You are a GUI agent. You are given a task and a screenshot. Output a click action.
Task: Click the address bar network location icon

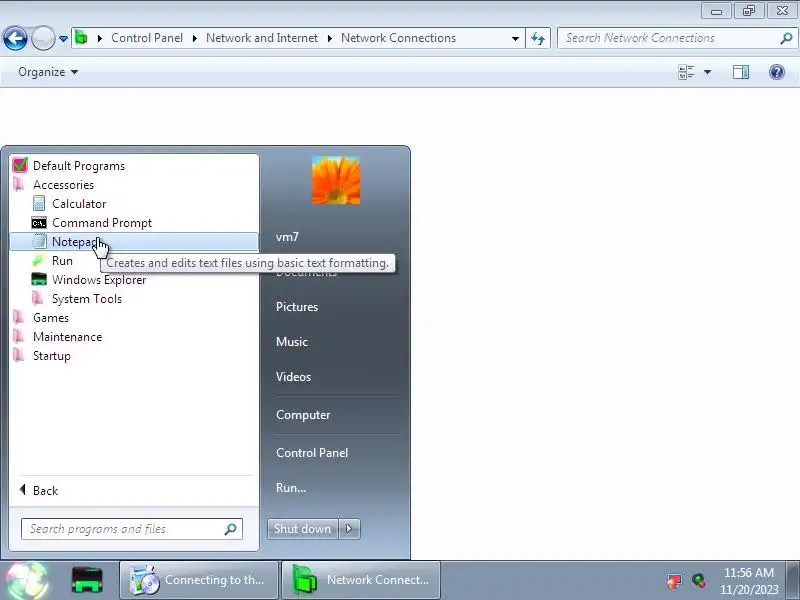click(x=82, y=38)
